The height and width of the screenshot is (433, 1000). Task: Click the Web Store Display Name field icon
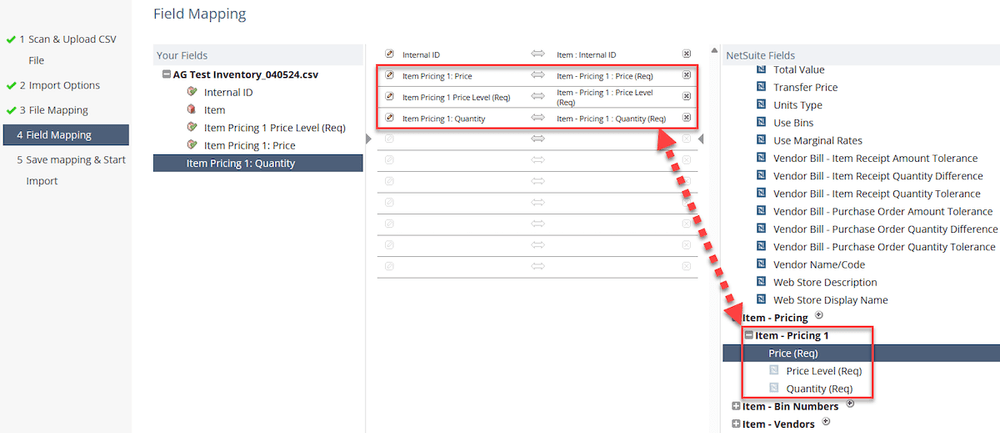tap(761, 300)
